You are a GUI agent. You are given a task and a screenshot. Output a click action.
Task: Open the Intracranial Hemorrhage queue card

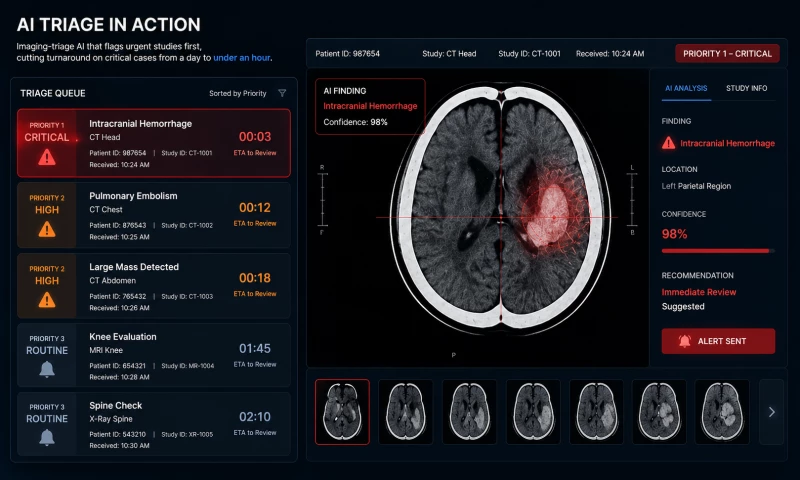pos(154,143)
